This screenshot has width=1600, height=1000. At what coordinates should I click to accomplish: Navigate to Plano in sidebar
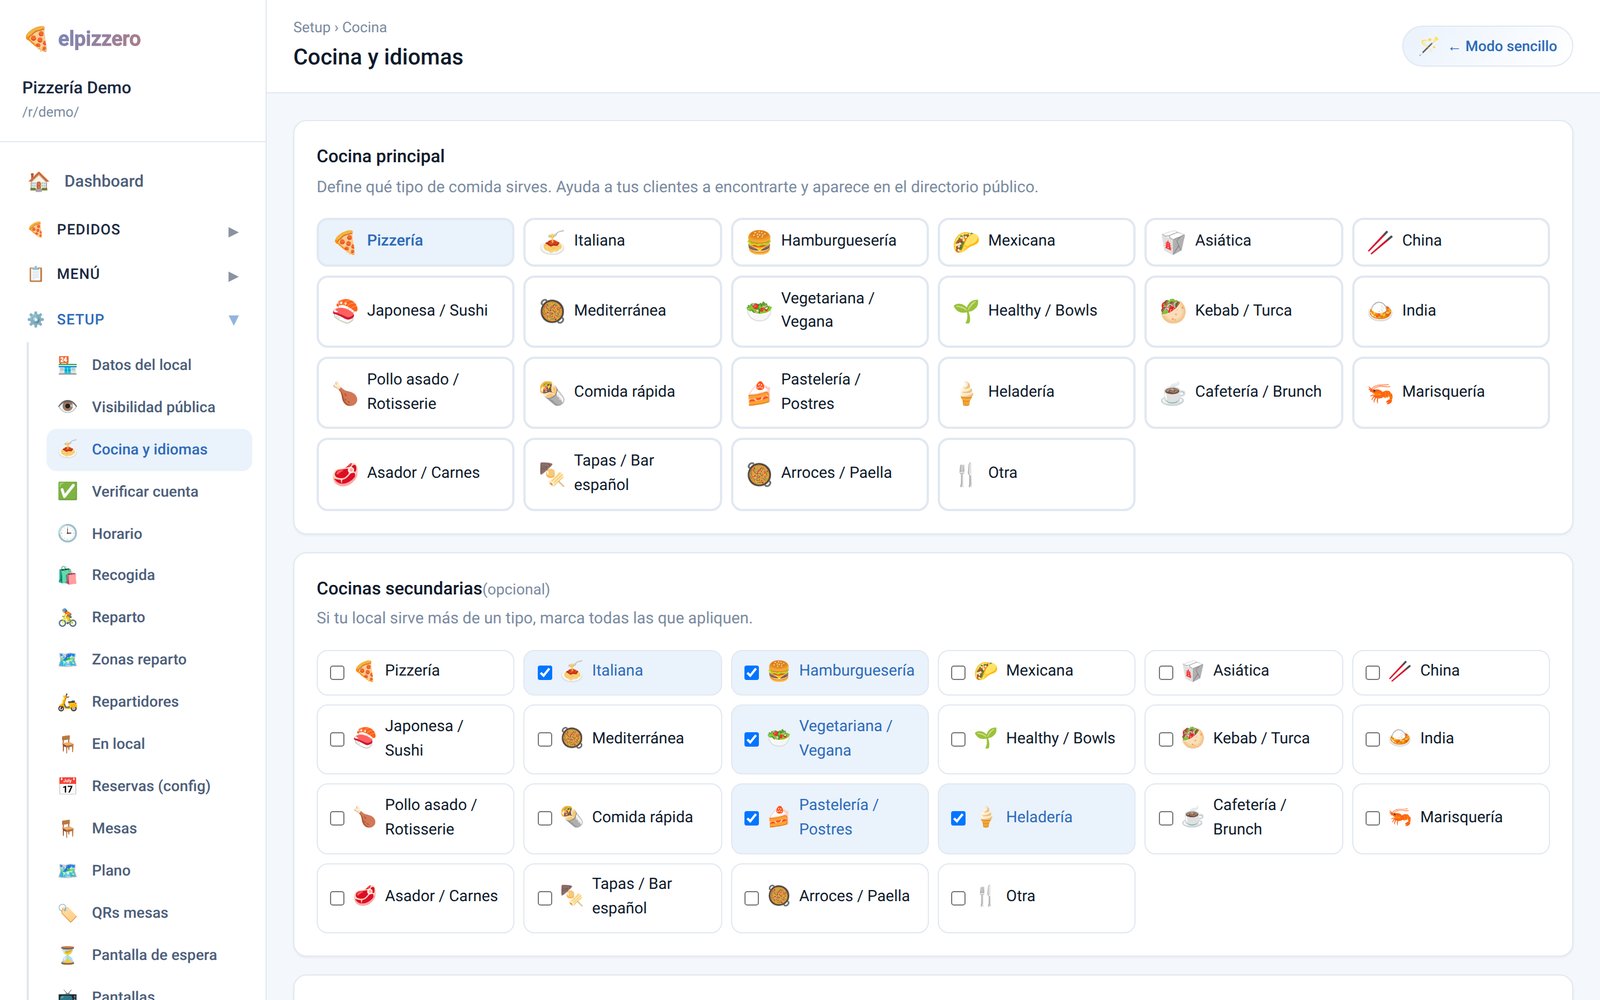149,870
